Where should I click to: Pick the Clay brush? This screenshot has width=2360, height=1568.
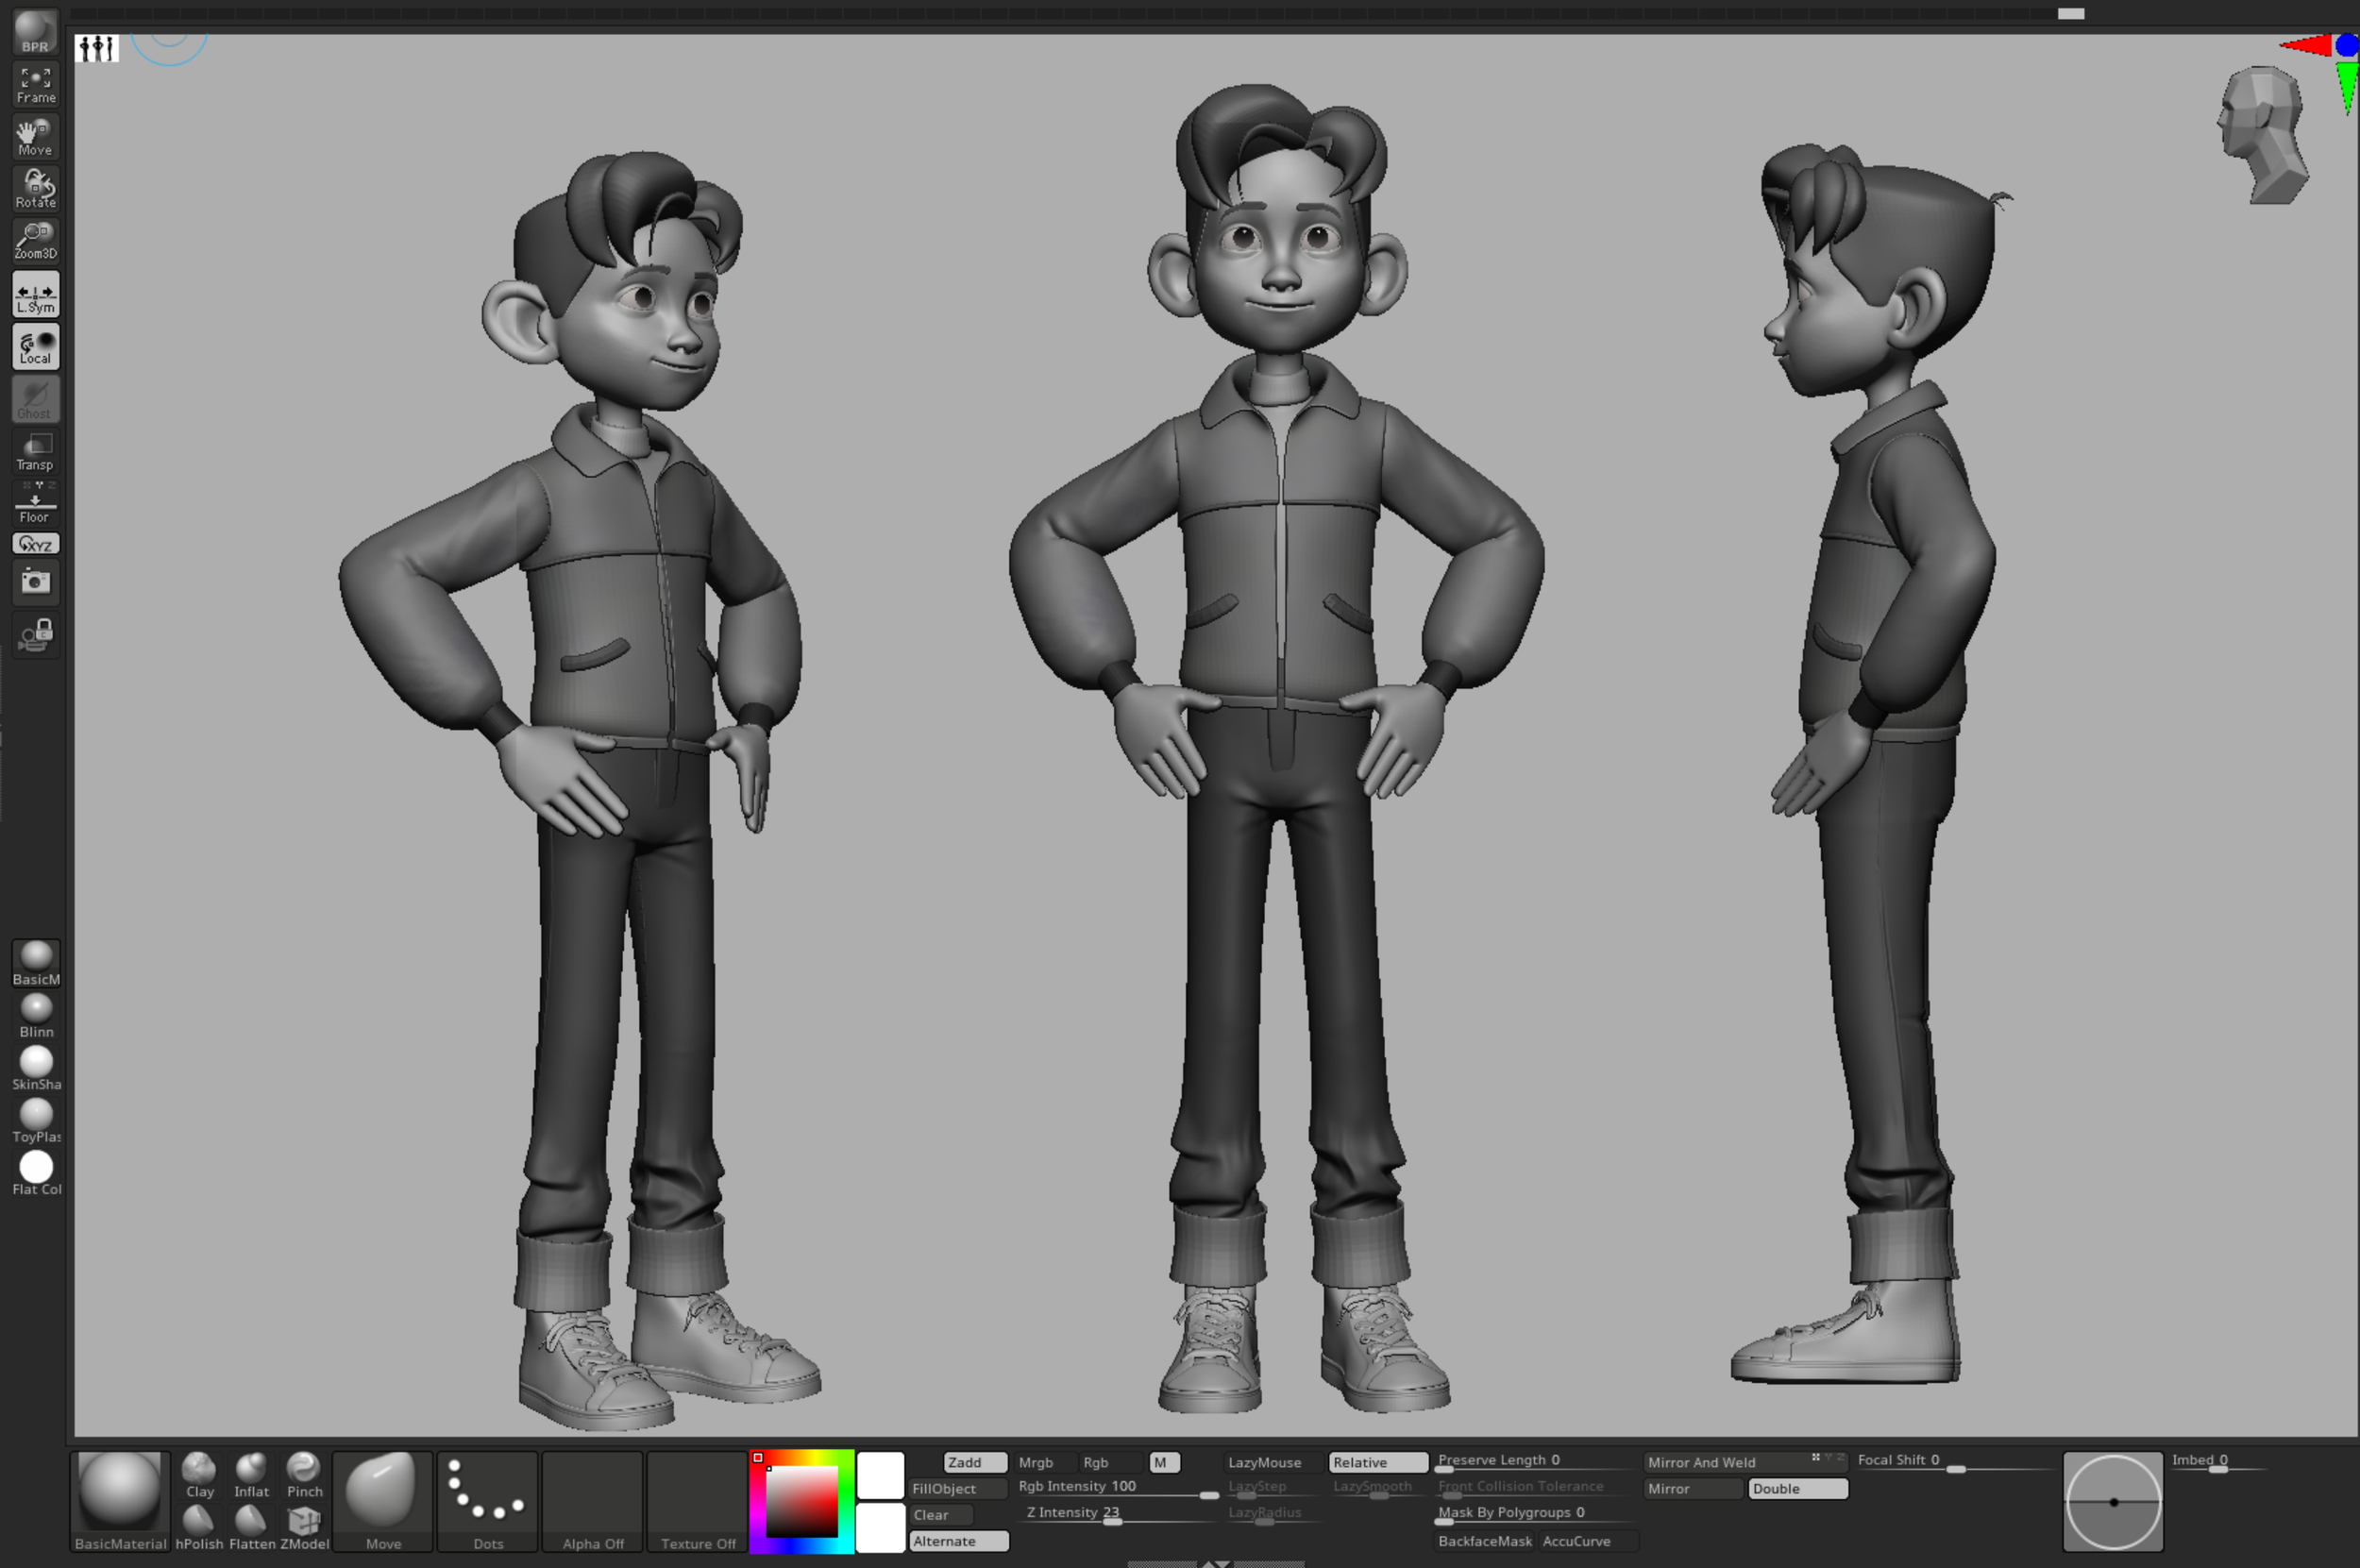[x=199, y=1475]
